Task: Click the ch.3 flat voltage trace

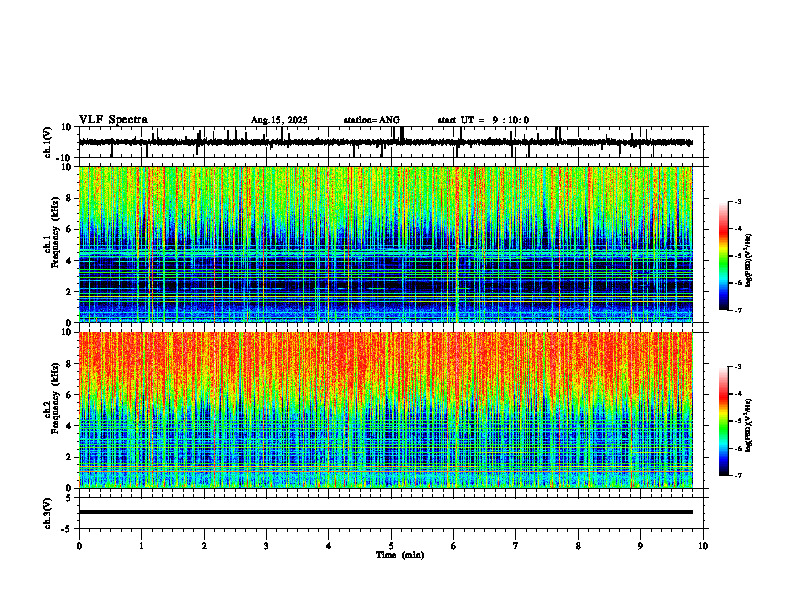Action: coord(386,512)
